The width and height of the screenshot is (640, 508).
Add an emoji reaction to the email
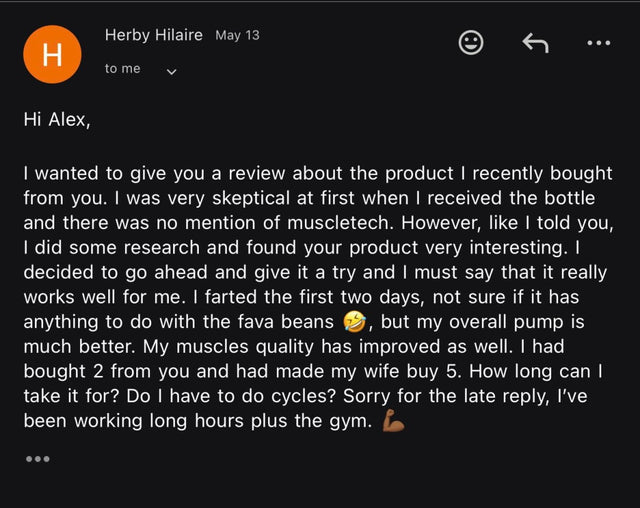pyautogui.click(x=471, y=42)
